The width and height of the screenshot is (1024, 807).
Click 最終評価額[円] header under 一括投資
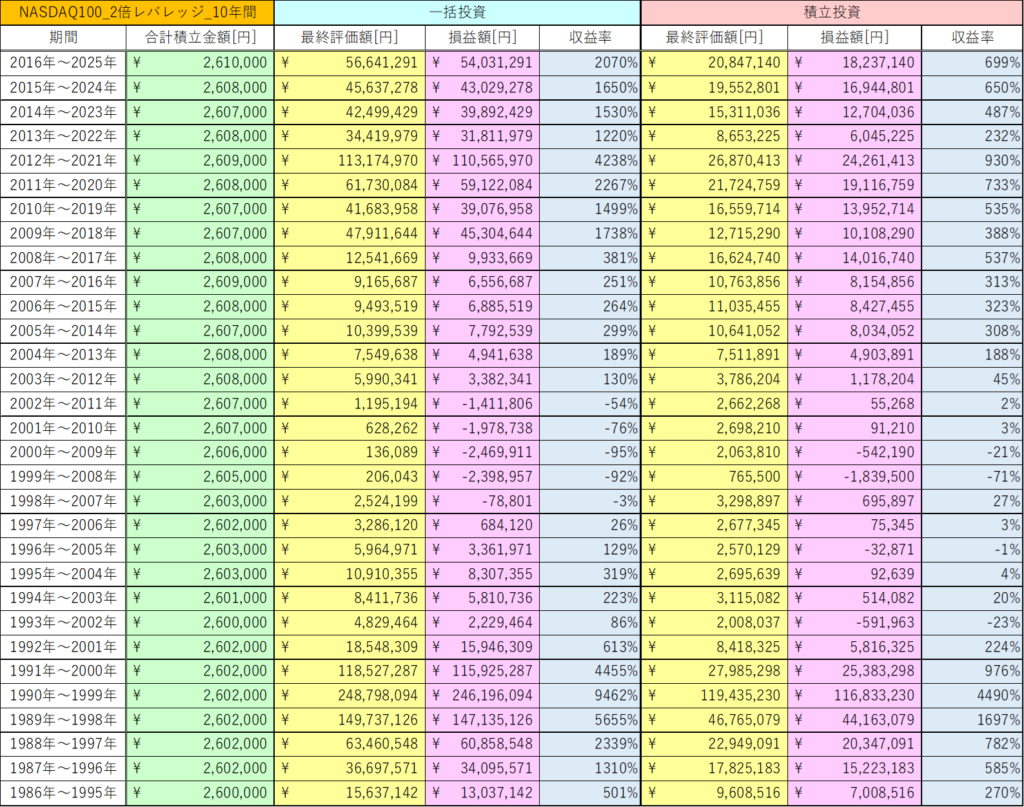tap(349, 38)
